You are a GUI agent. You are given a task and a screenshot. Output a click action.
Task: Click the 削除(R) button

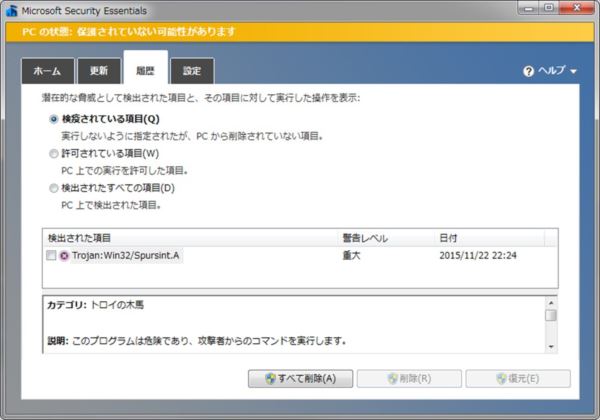[409, 379]
